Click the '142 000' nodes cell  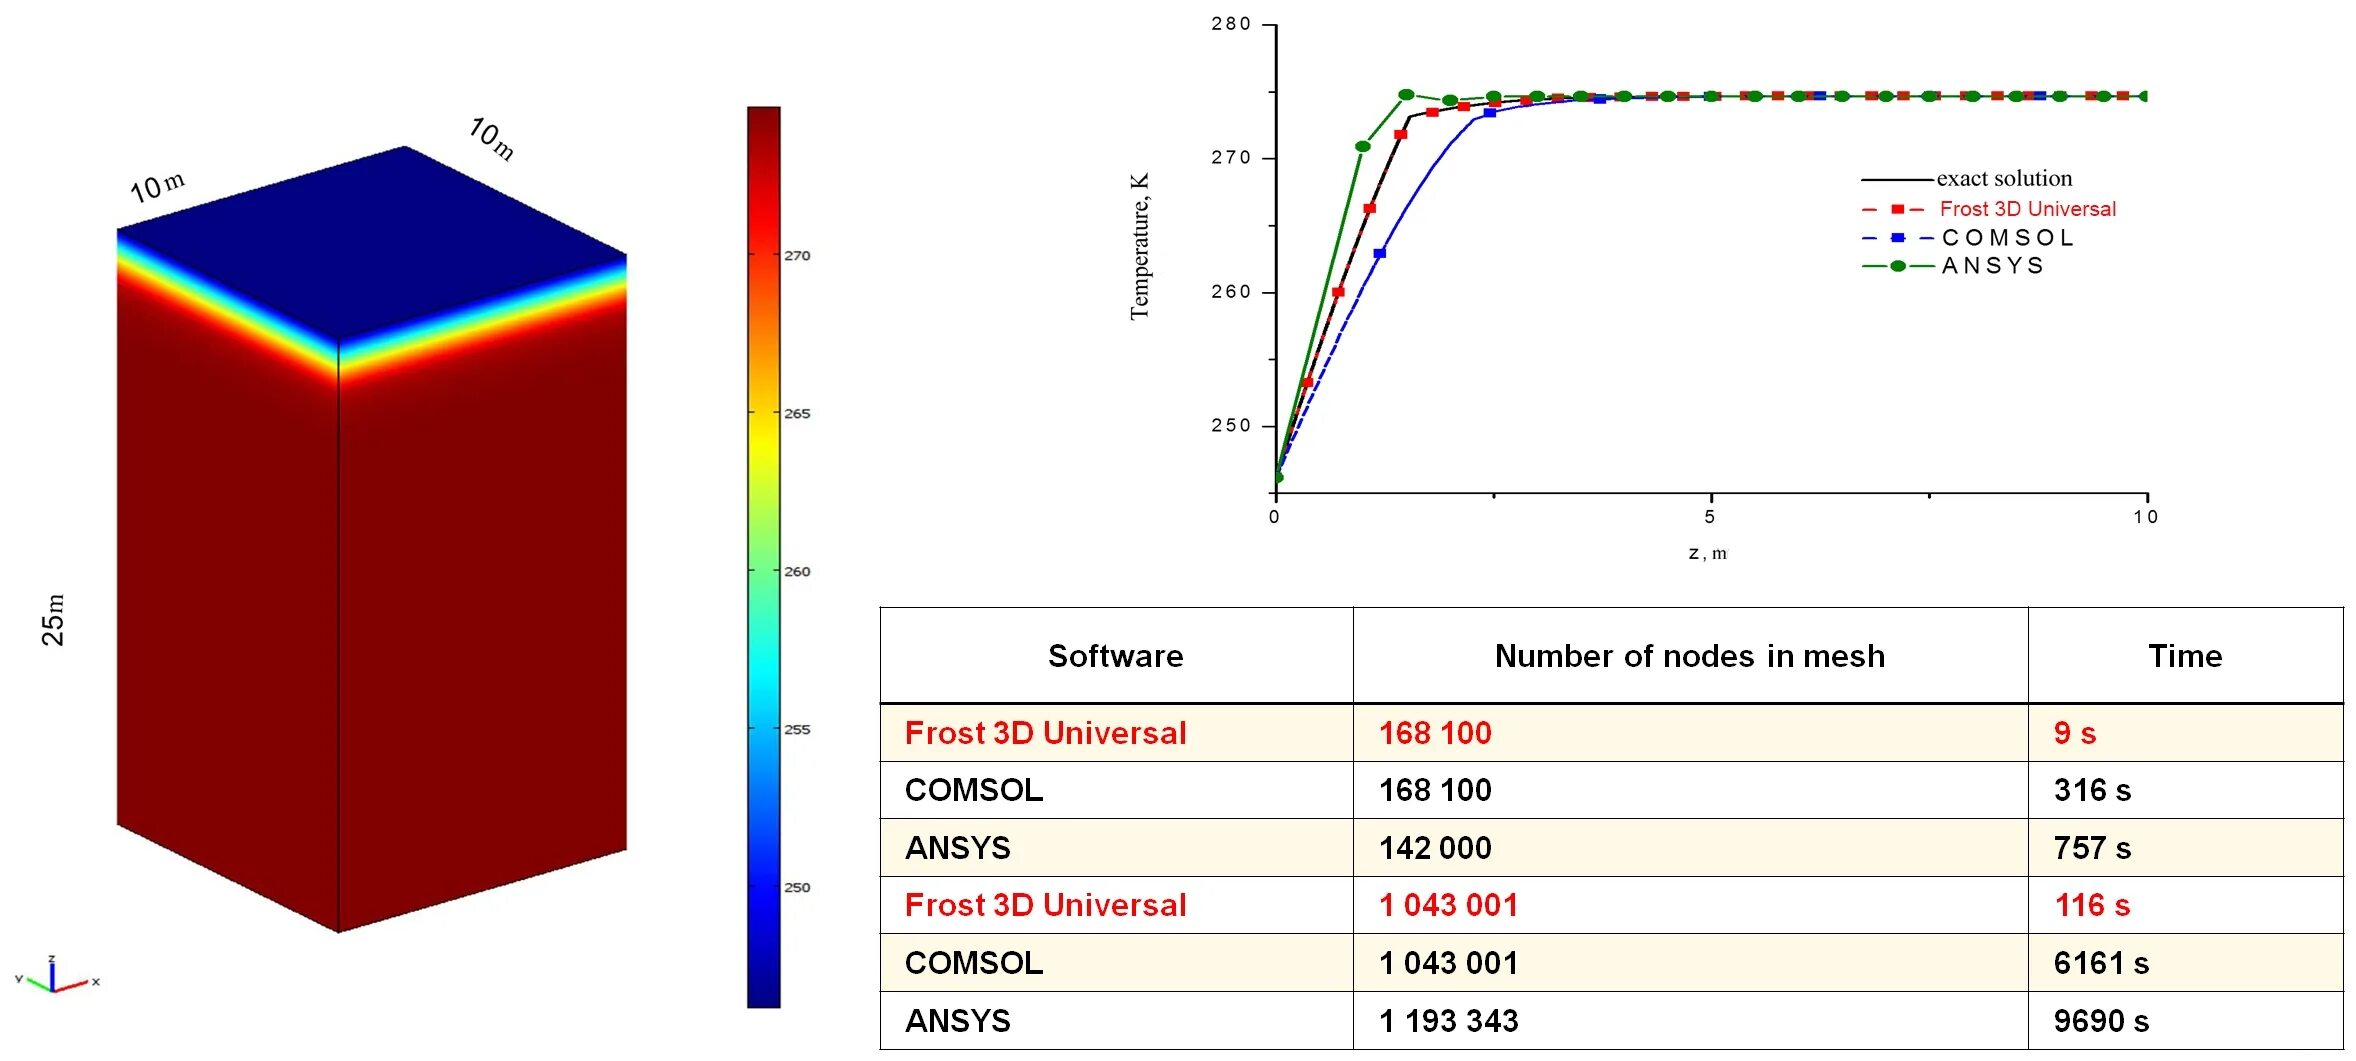point(1690,848)
